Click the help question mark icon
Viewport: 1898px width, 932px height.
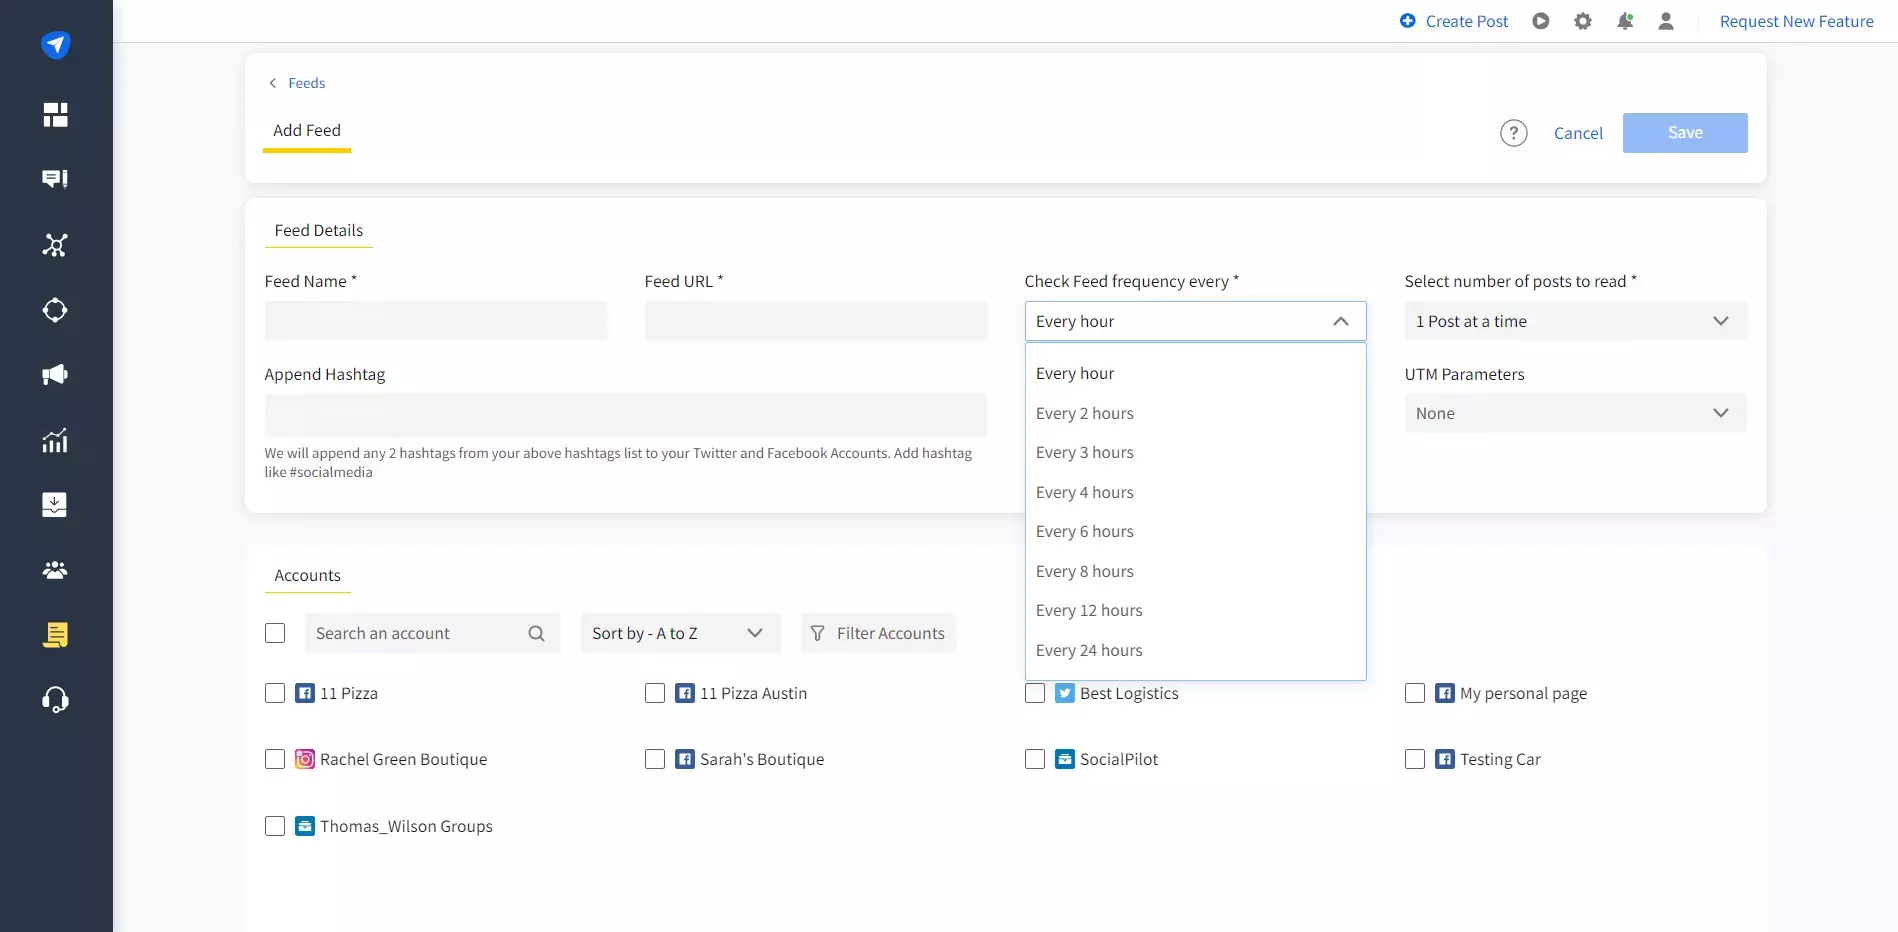point(1514,133)
